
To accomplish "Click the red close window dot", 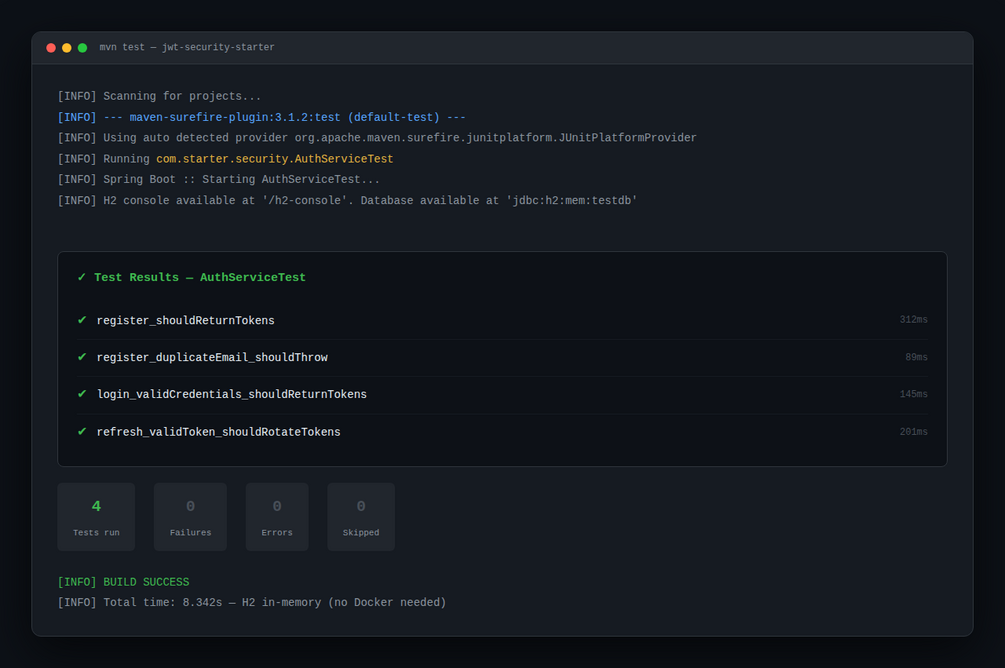I will pos(51,48).
